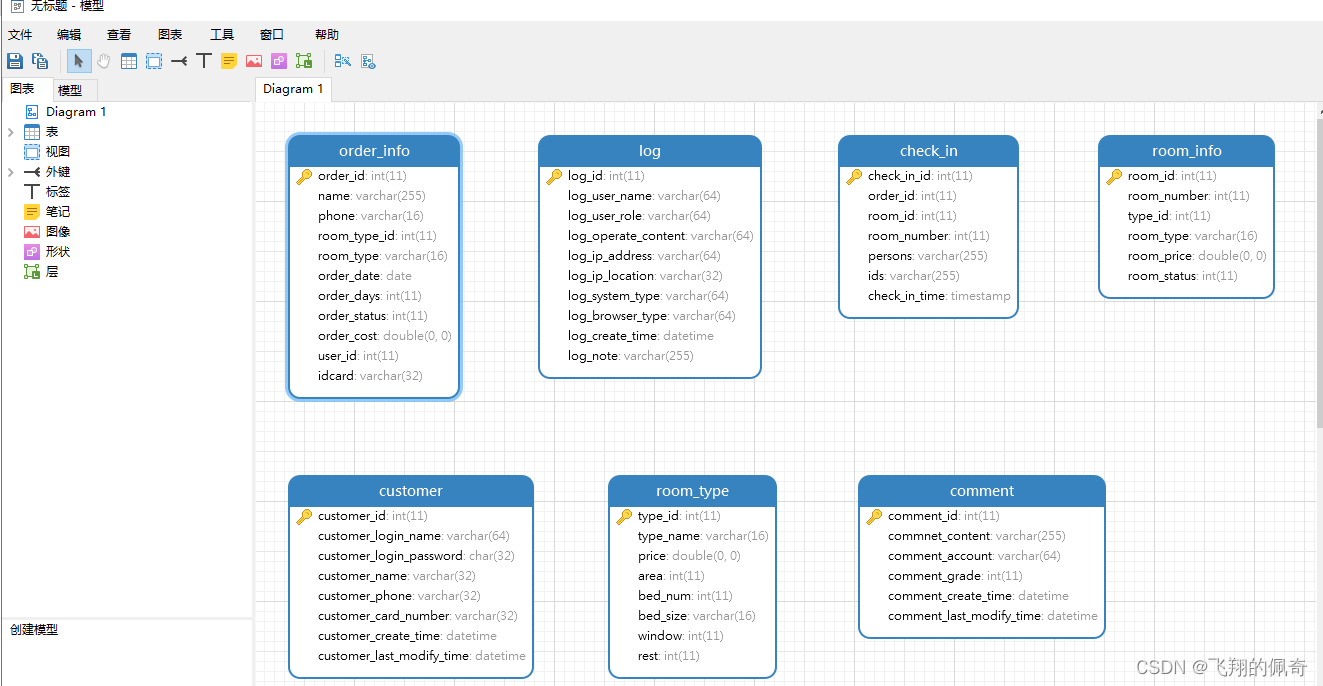Select the room_info table header
The image size is (1323, 686).
(1186, 151)
